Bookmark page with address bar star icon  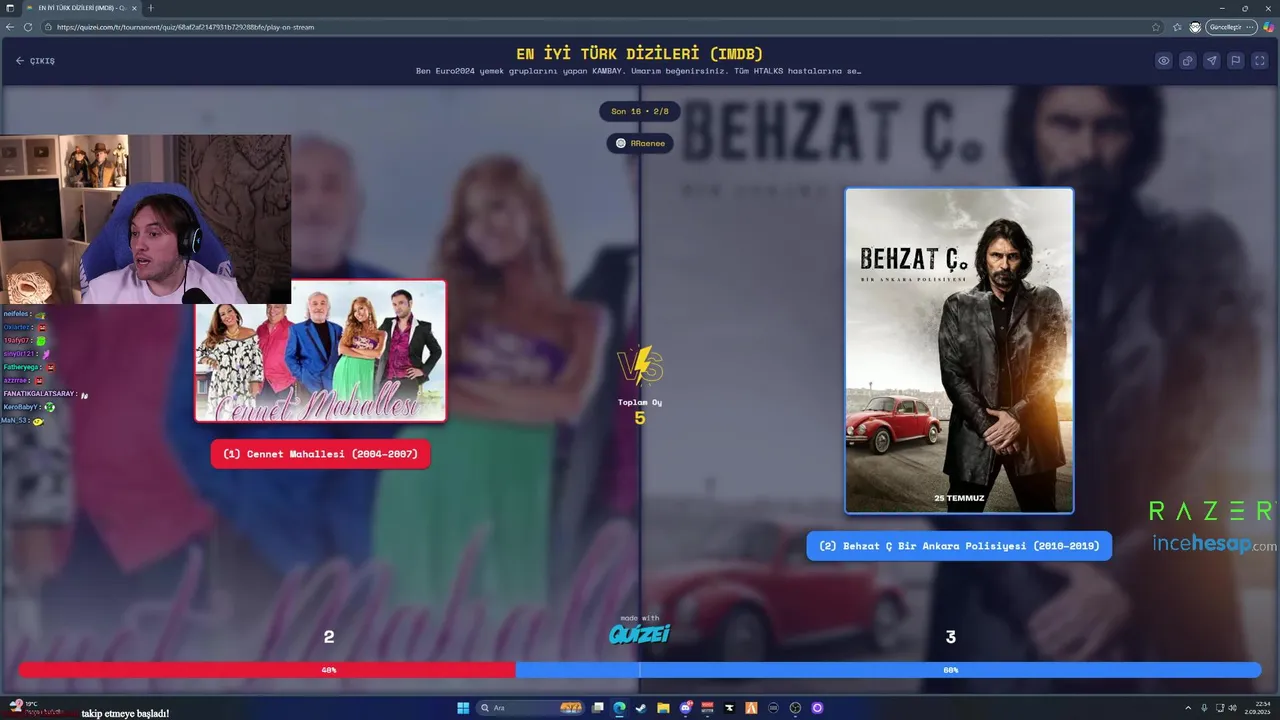1156,27
